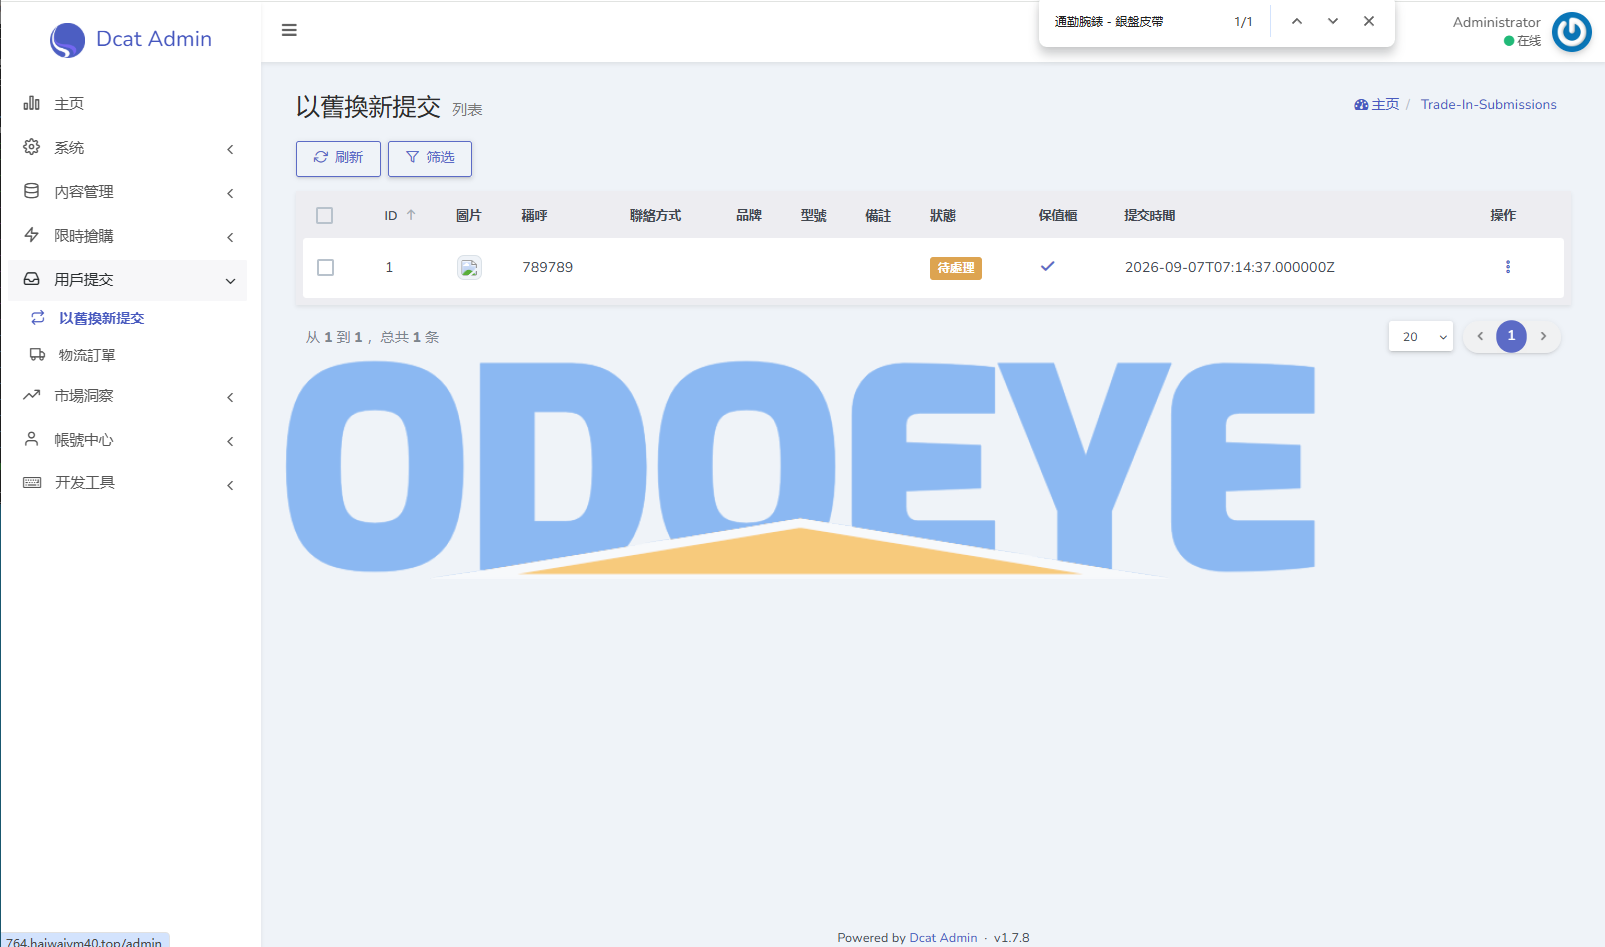1605x947 pixels.
Task: Click the 789789 name cell
Action: (x=548, y=267)
